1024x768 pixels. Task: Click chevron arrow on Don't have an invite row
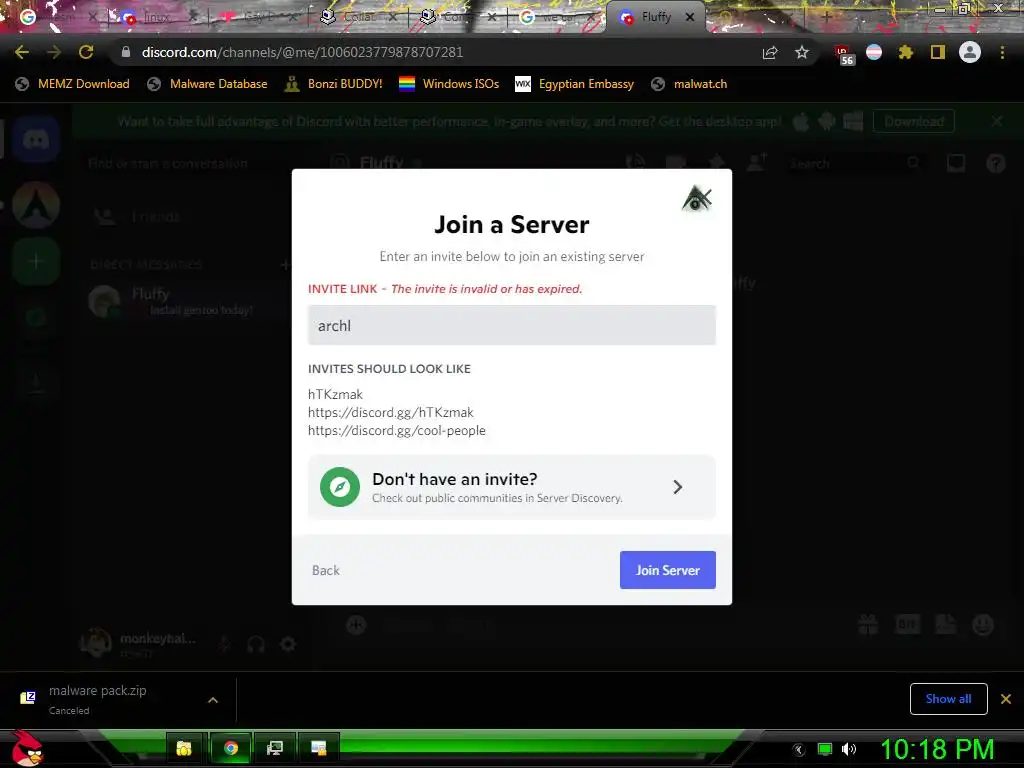tap(677, 487)
